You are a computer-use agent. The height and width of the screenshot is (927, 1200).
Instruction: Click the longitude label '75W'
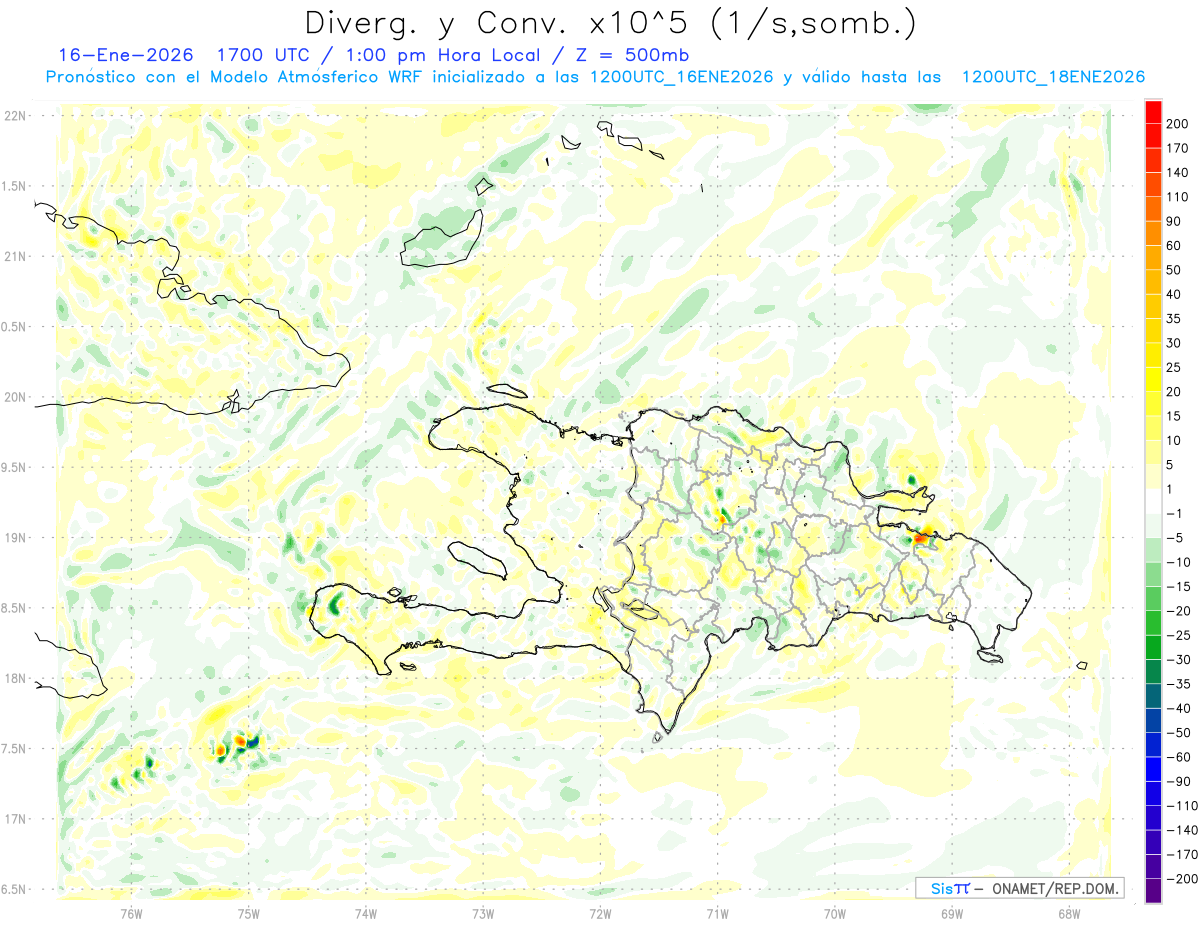tap(249, 913)
